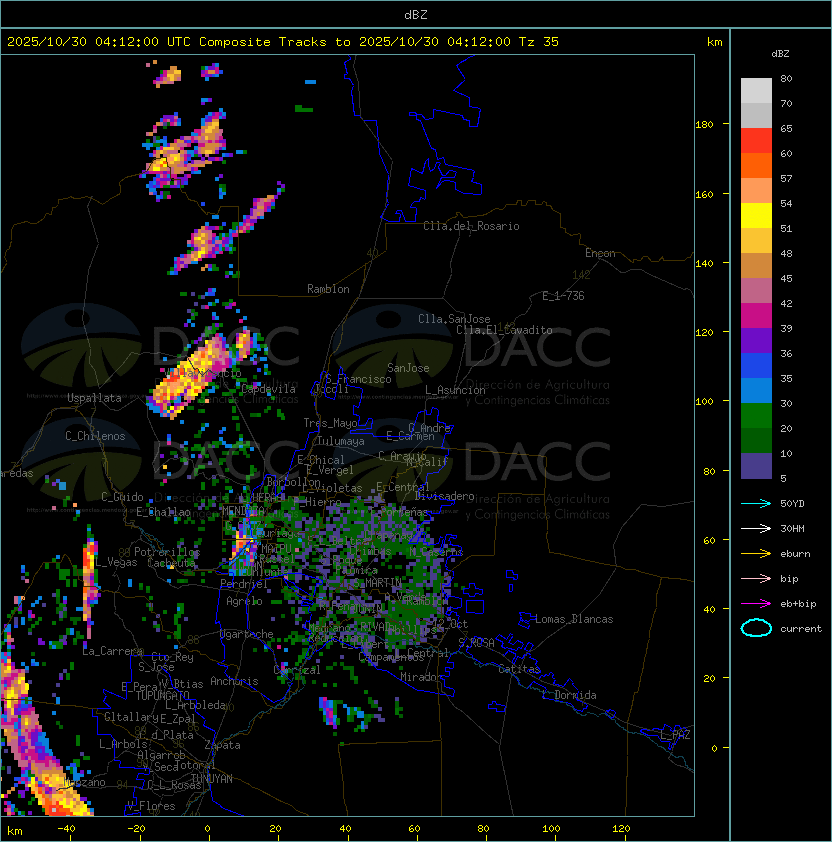This screenshot has width=832, height=842.
Task: Click the C_Guido map label
Action: point(122,497)
